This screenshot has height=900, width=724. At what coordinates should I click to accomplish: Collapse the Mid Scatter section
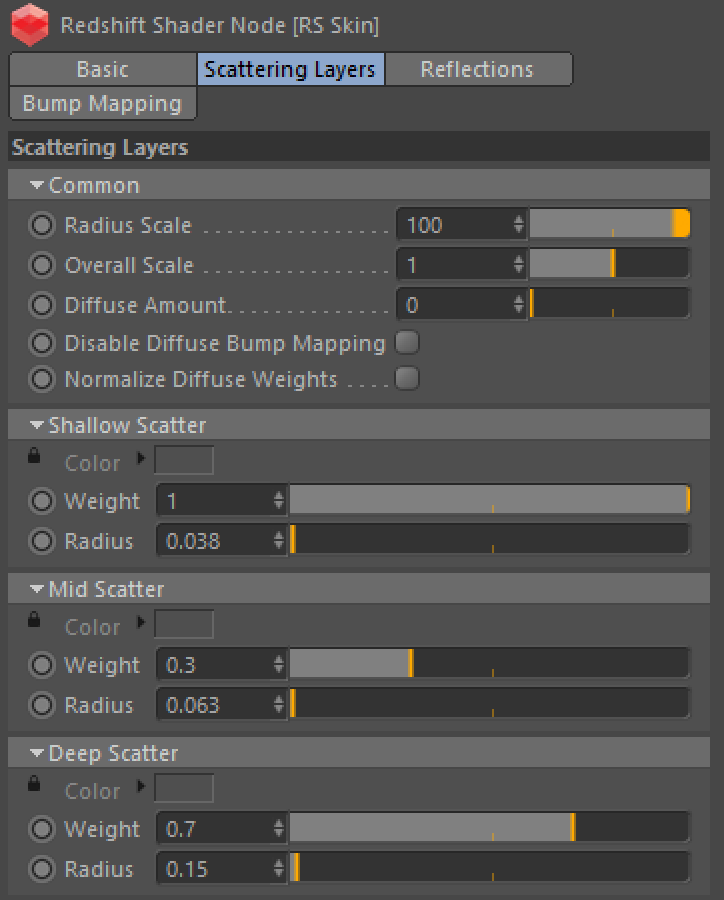(x=37, y=589)
